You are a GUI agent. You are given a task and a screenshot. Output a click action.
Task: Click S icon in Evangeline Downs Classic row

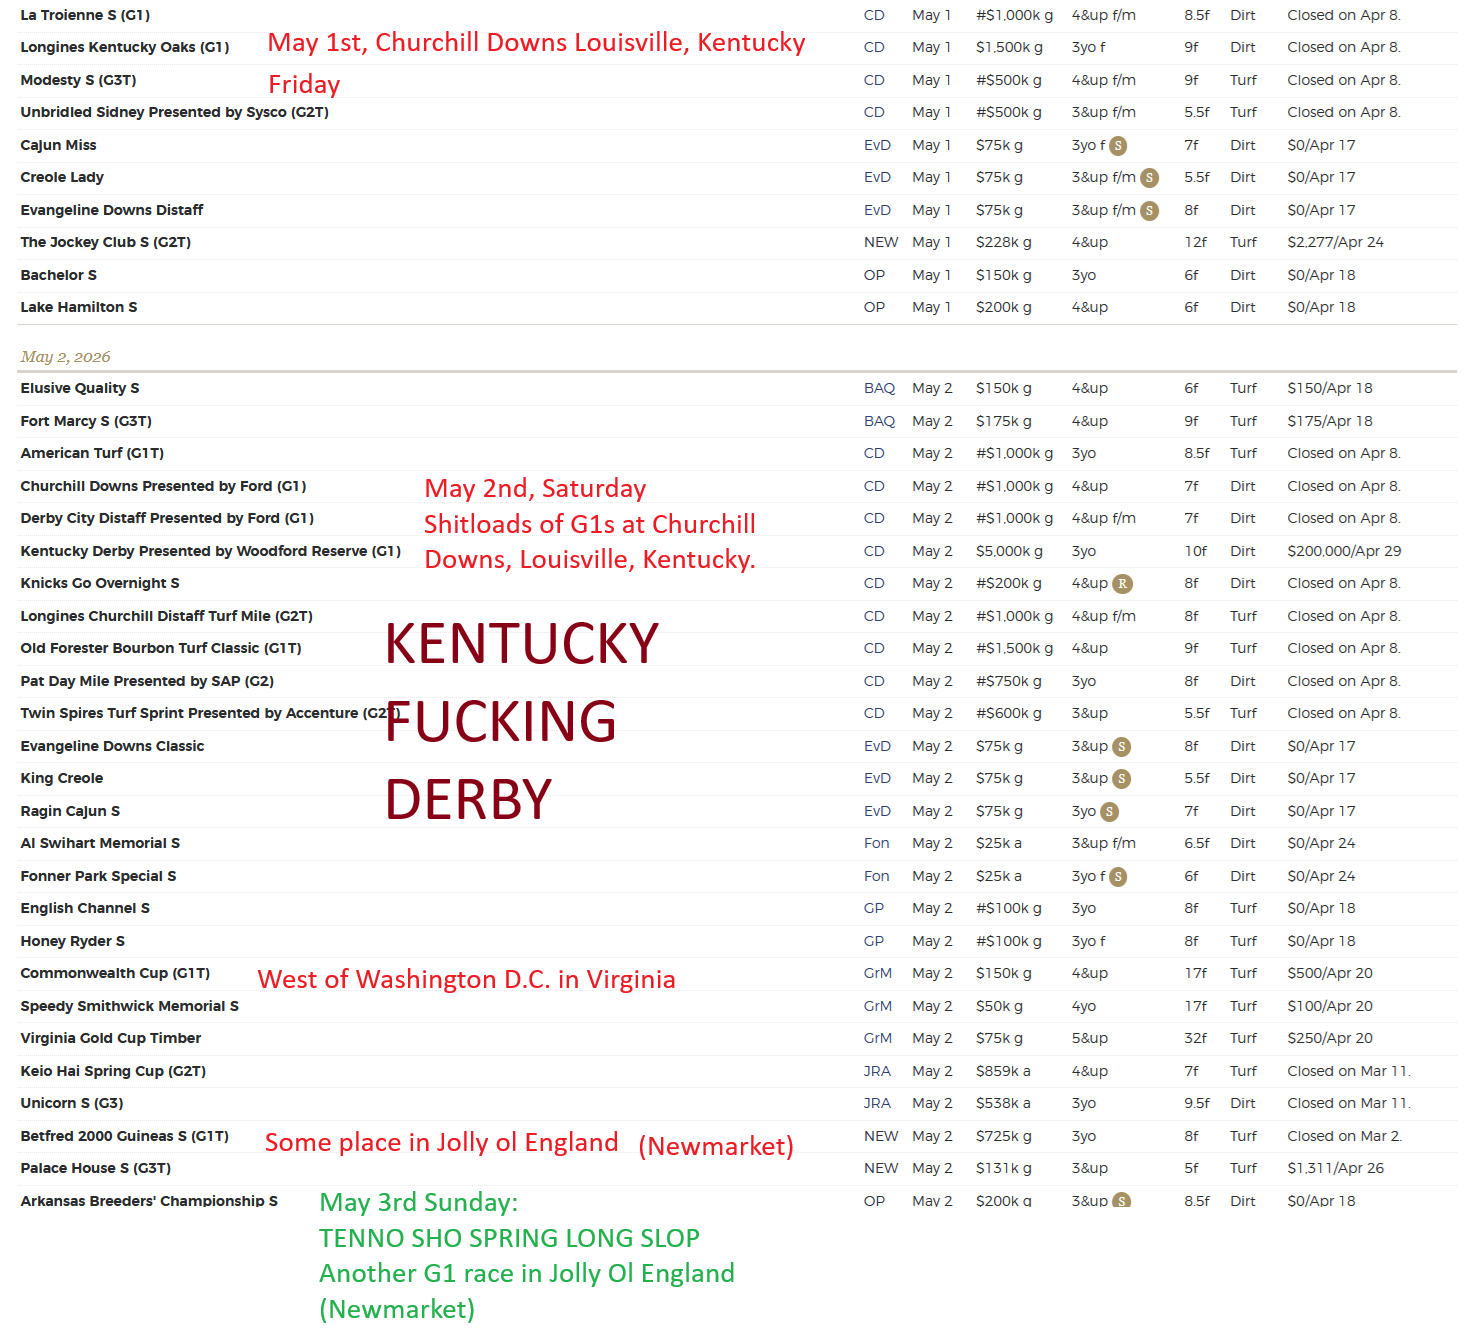[x=1122, y=747]
